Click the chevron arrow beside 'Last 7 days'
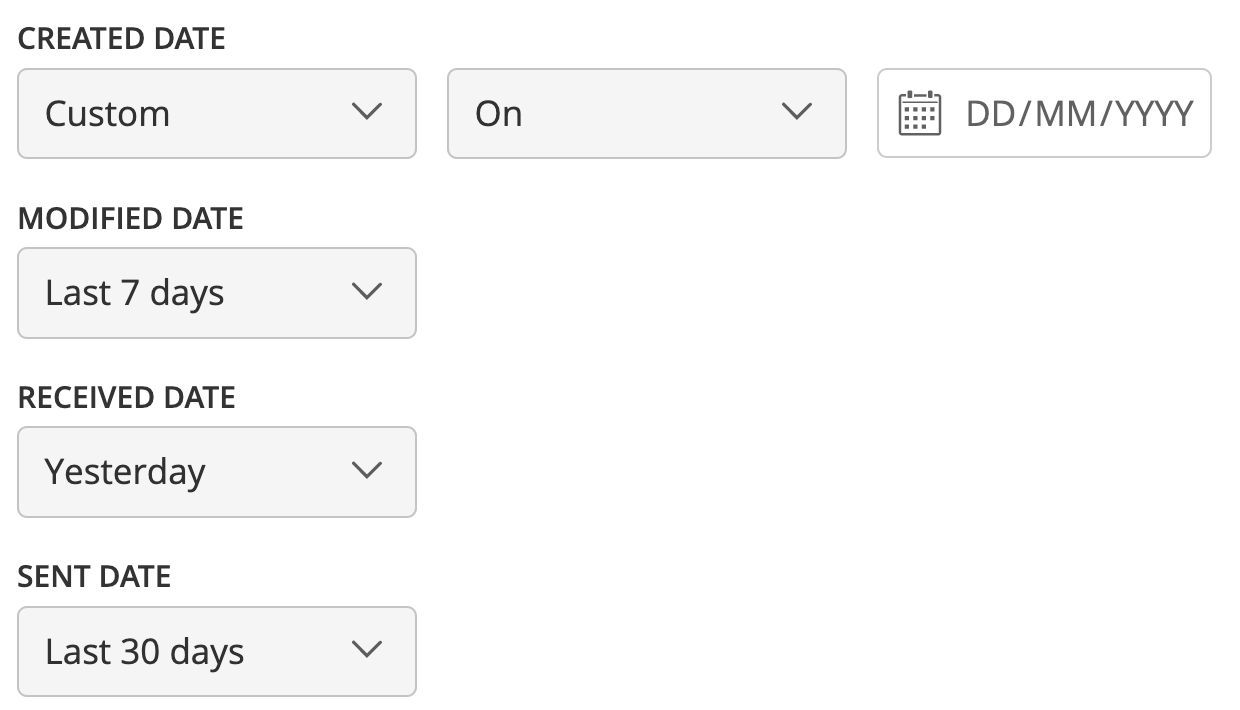The width and height of the screenshot is (1240, 710). 368,292
